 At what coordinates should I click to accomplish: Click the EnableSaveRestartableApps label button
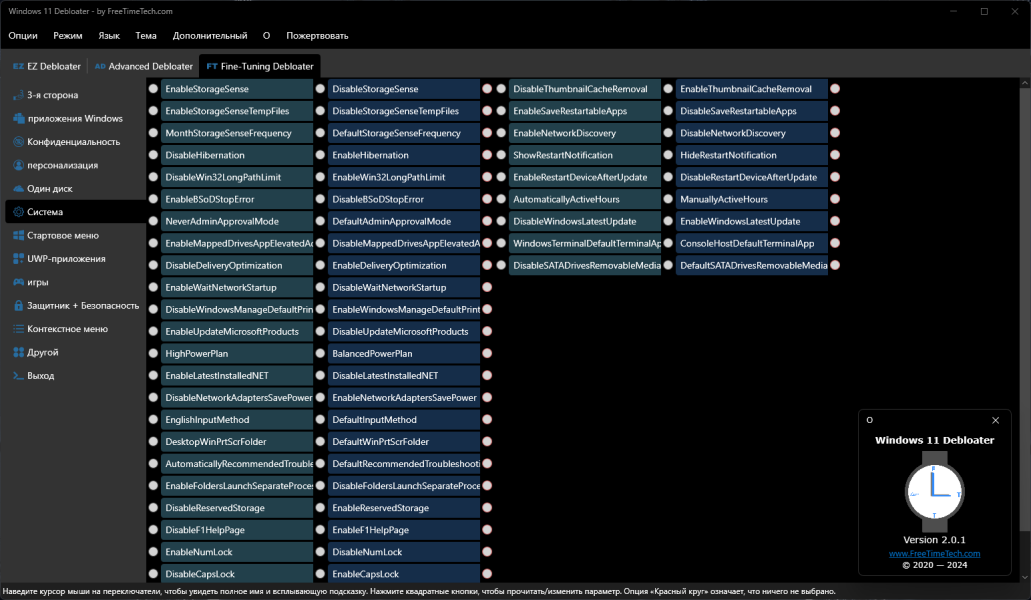(585, 111)
